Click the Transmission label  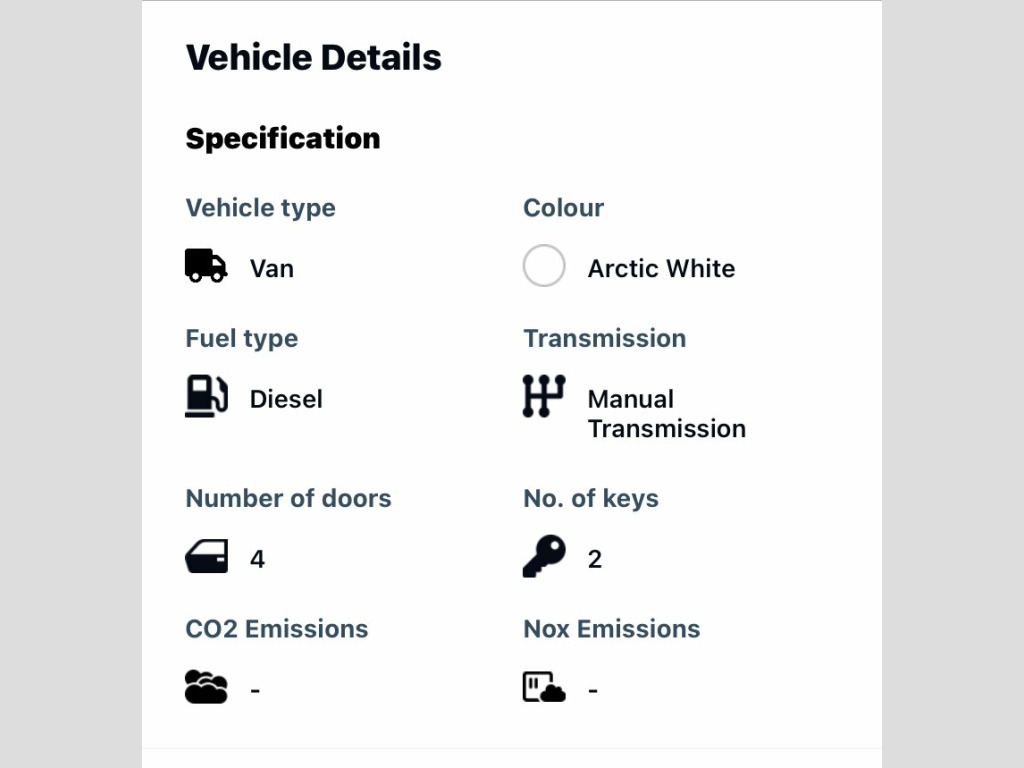(605, 338)
